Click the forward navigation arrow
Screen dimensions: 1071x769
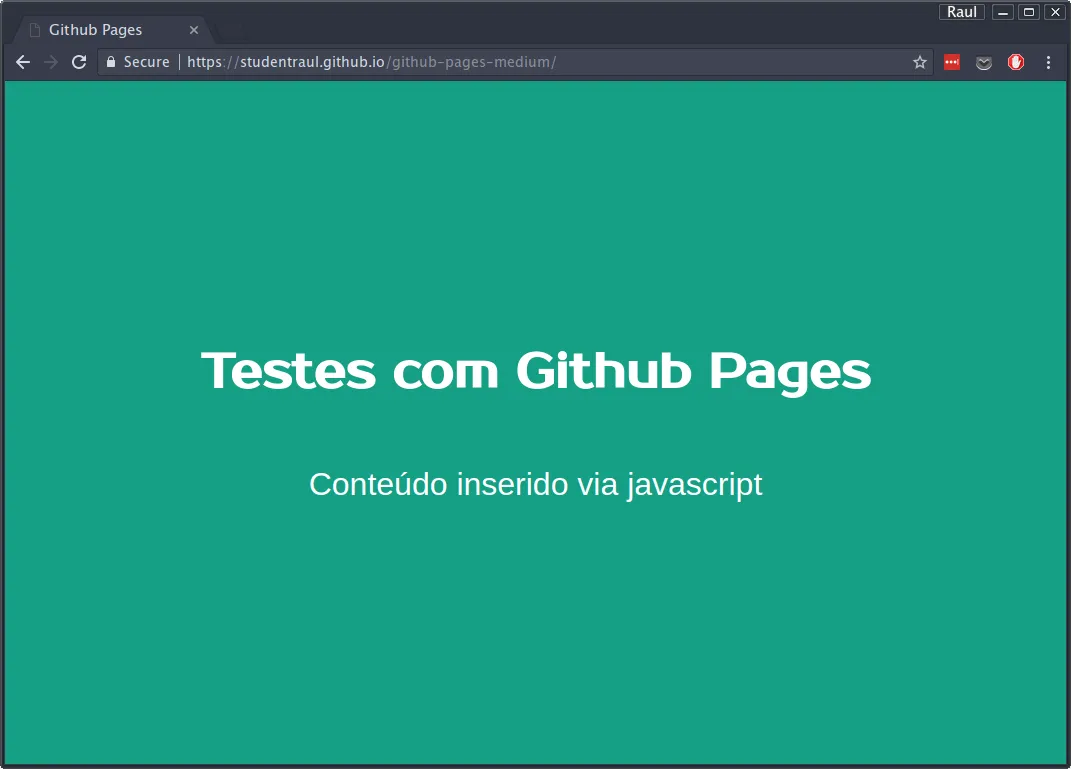51,62
